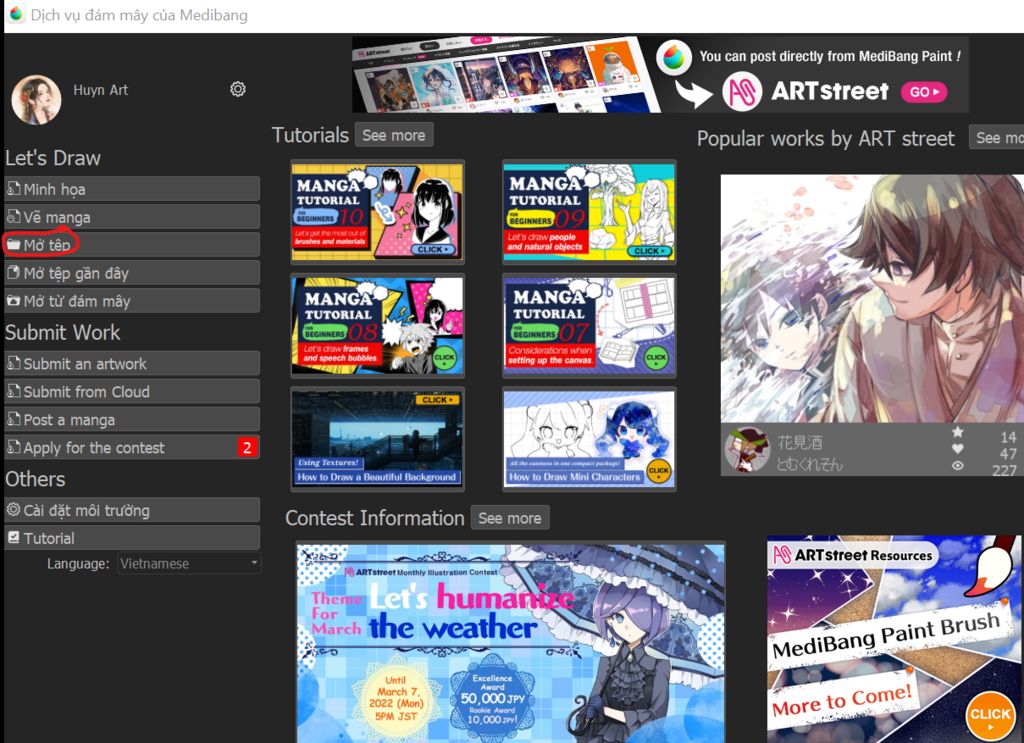Viewport: 1024px width, 743px height.
Task: Click the folder icon beside Mở tệp
Action: 14,245
